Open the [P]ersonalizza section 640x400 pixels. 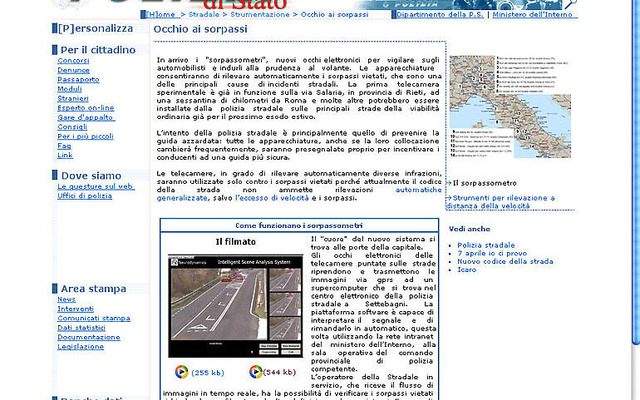tap(96, 29)
